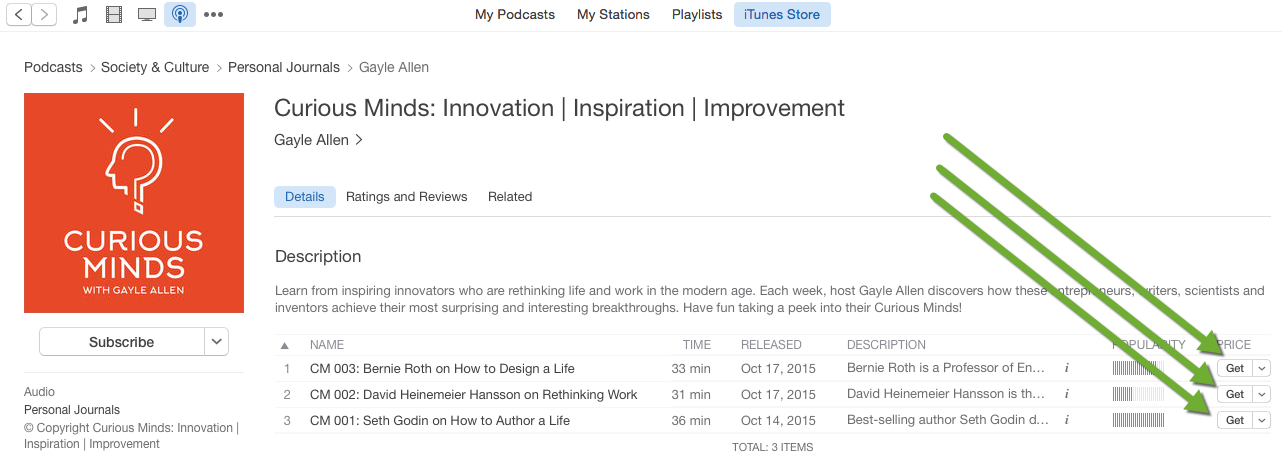Toggle sort order via triangle column header
Screen dimensions: 1282x471
coord(286,345)
